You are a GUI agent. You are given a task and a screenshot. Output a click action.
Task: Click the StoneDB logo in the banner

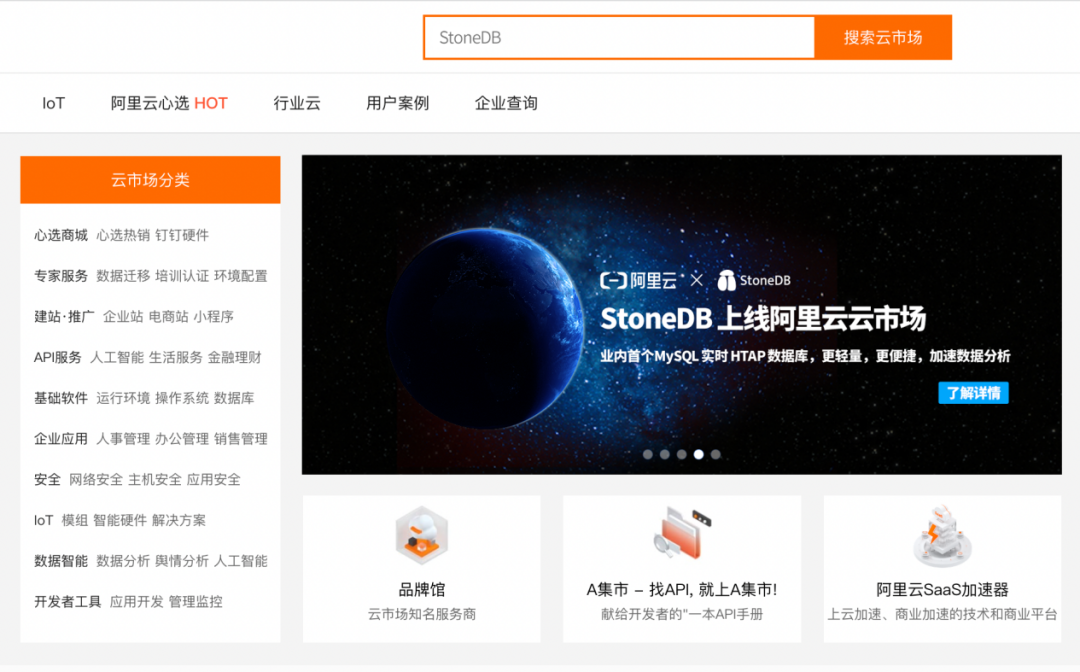click(755, 281)
